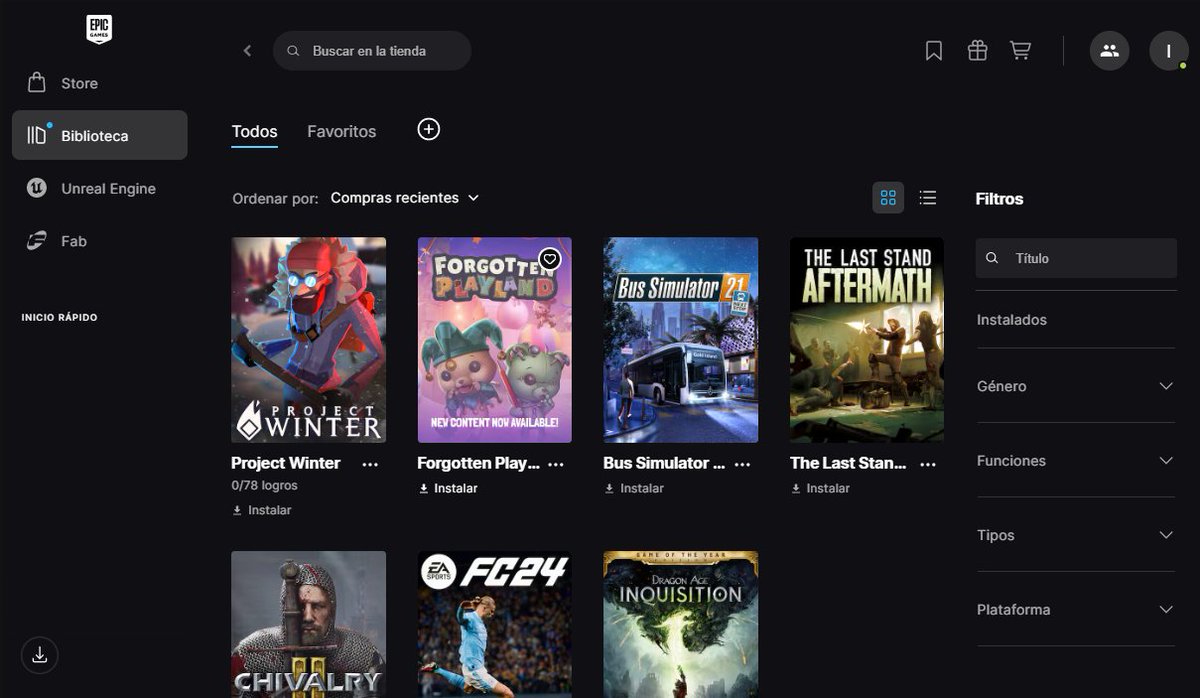Image resolution: width=1200 pixels, height=698 pixels.
Task: Click the search magnifier in store search
Action: tap(293, 51)
